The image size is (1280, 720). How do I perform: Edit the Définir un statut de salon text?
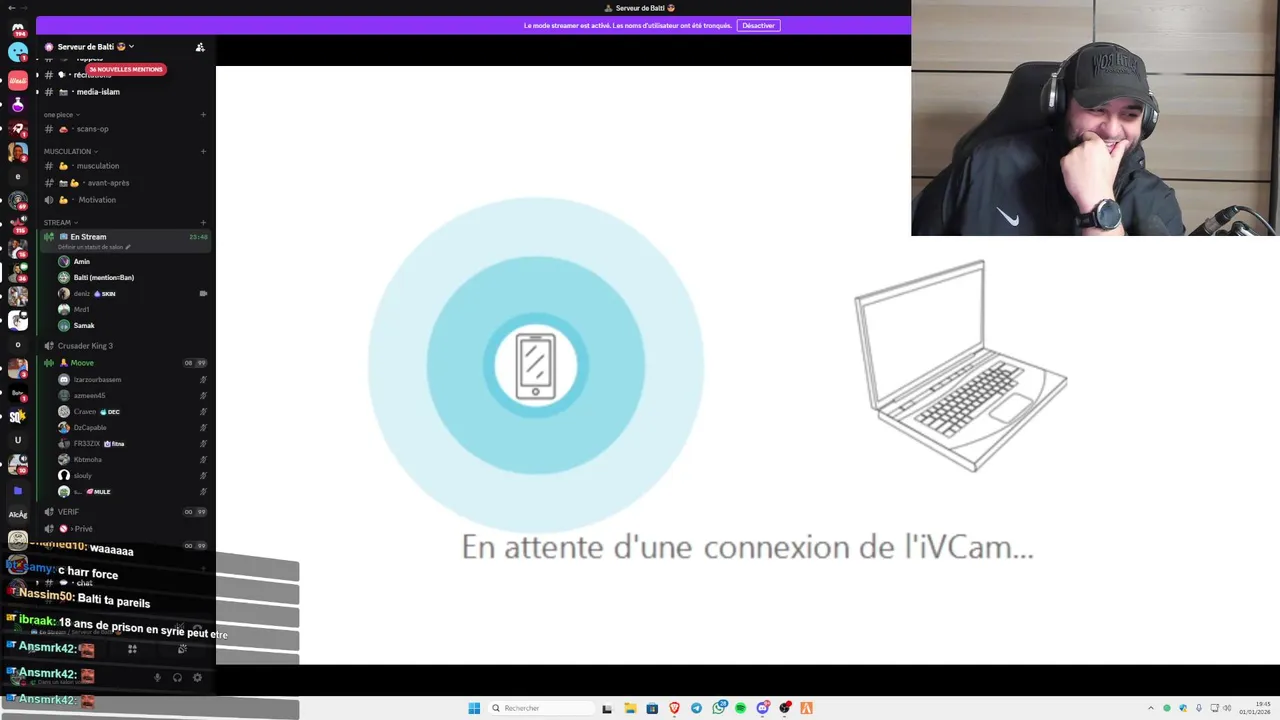click(94, 247)
